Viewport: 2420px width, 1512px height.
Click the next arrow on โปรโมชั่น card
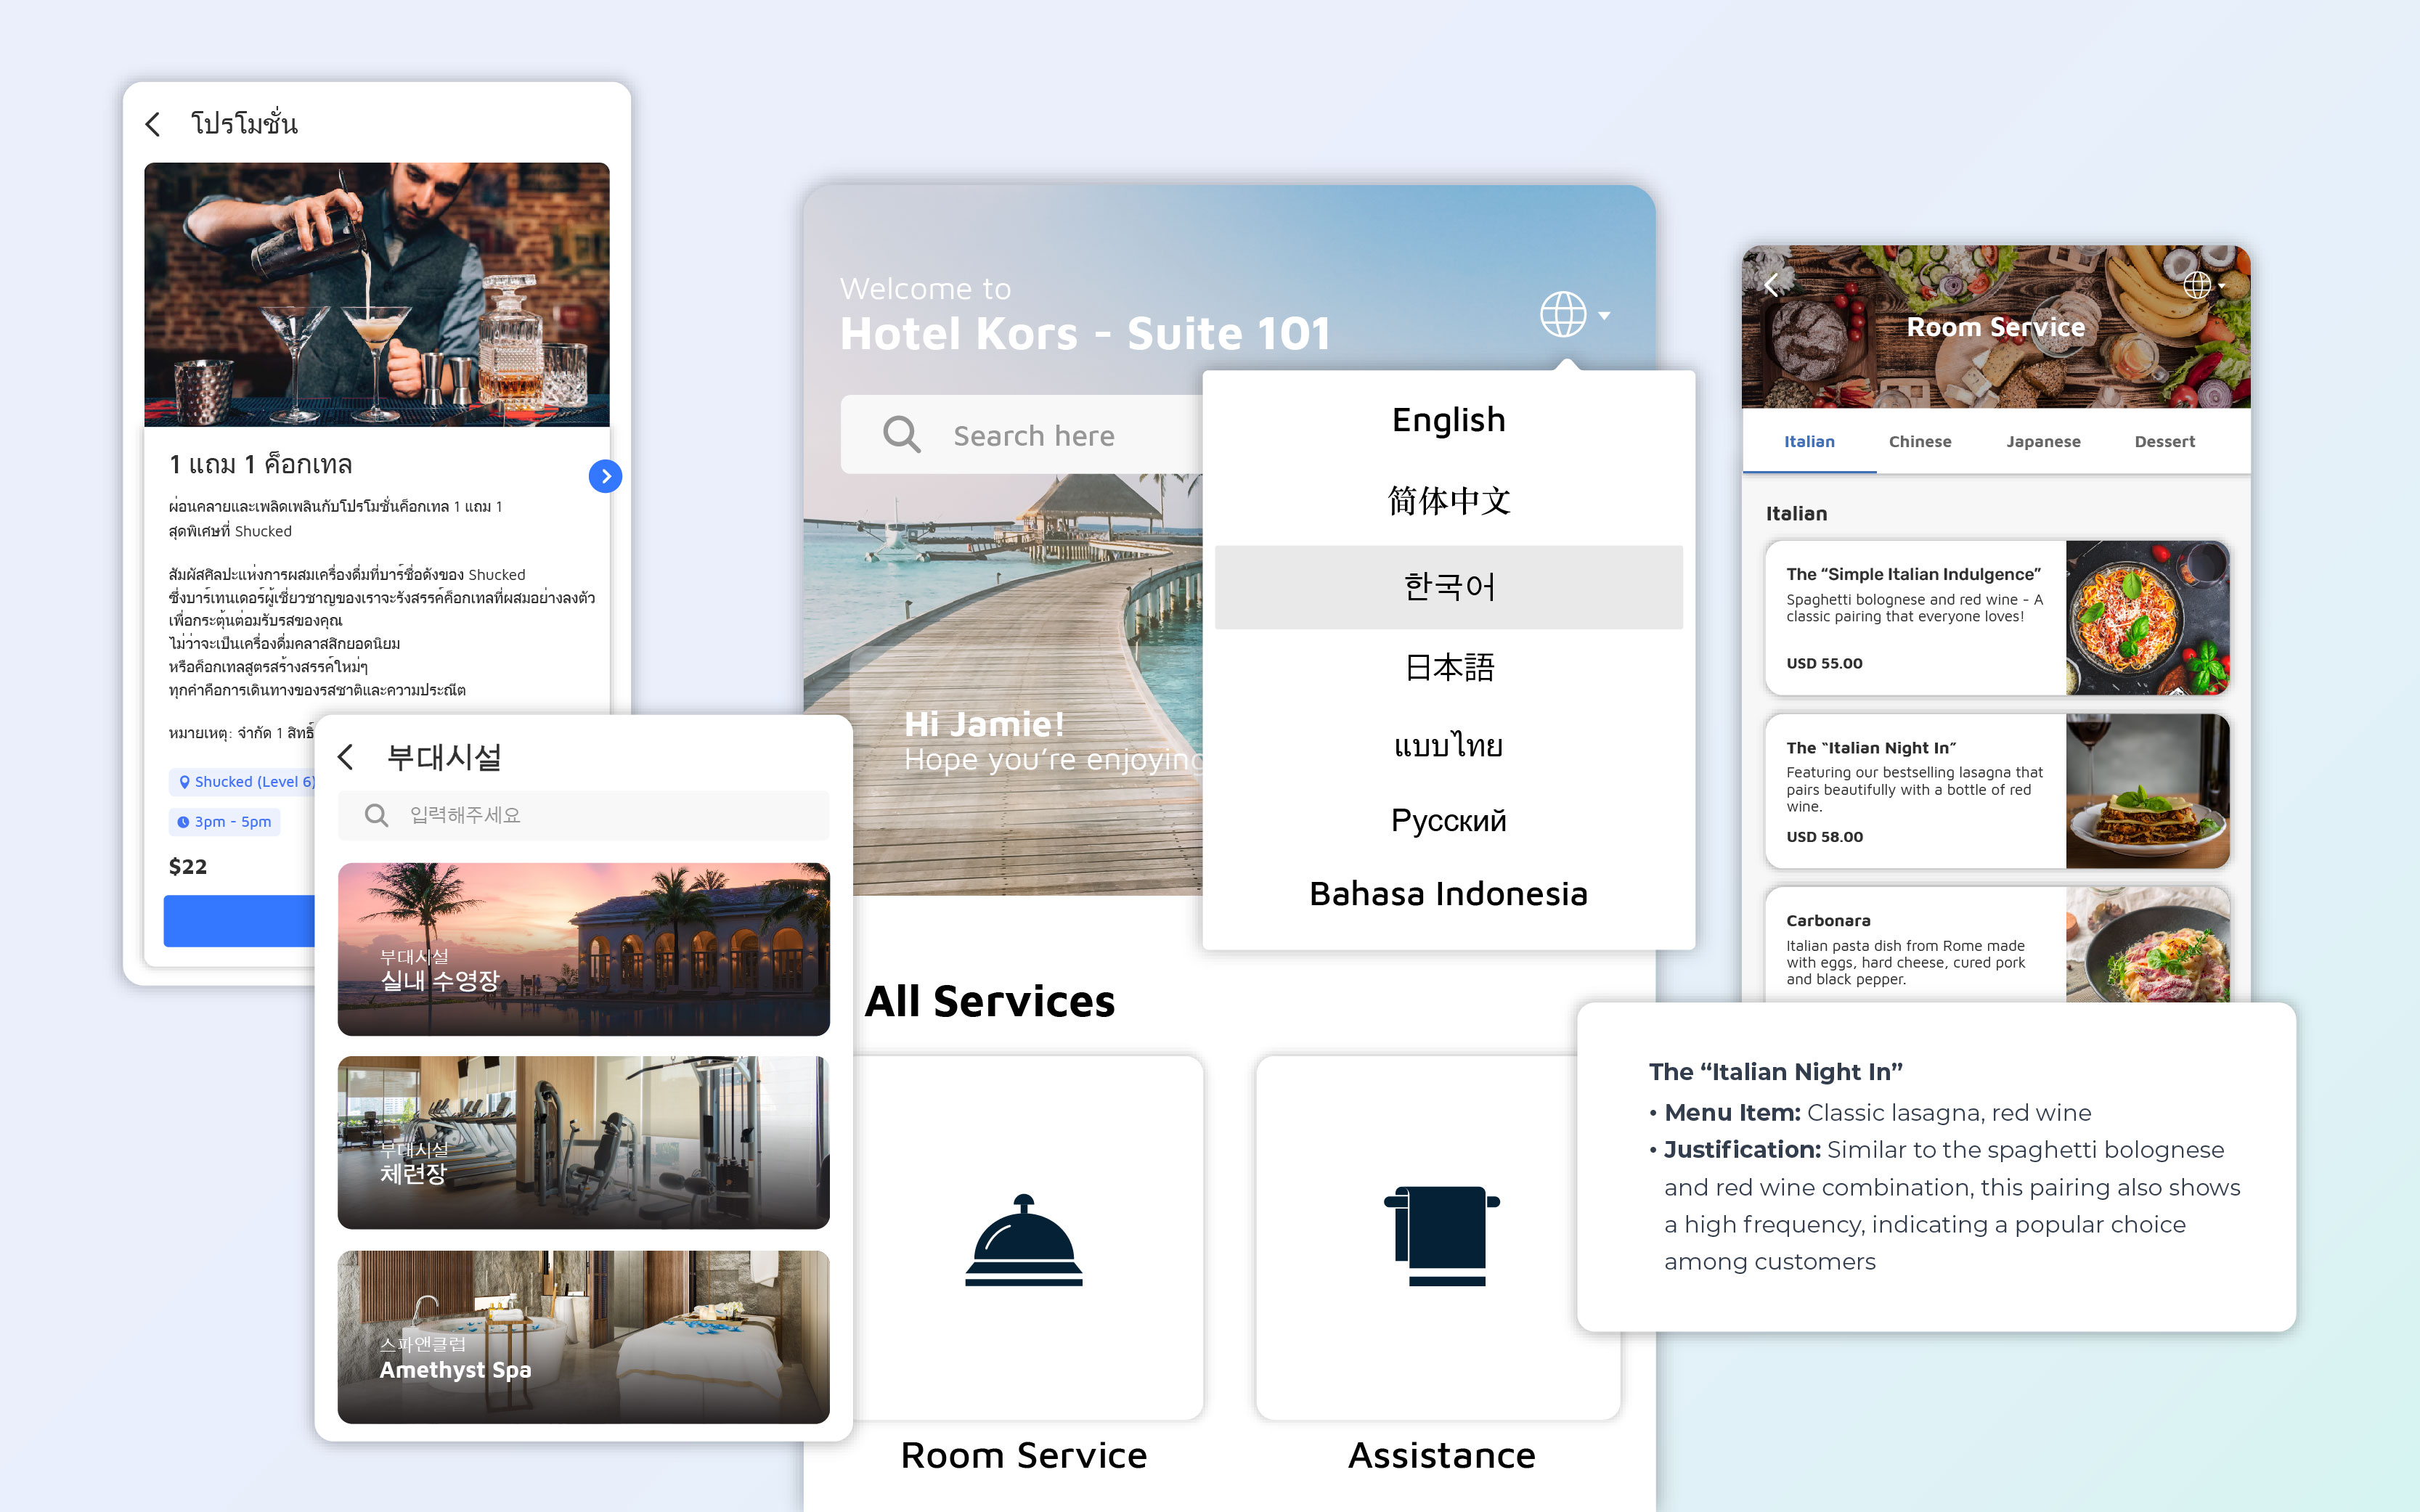click(x=606, y=475)
